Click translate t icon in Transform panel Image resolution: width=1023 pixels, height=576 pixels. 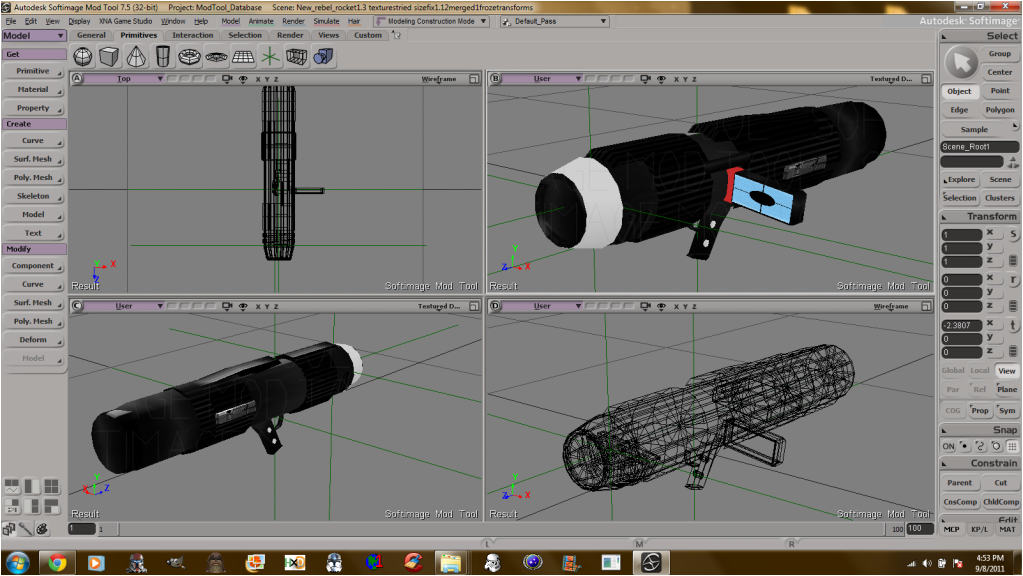click(x=1013, y=325)
